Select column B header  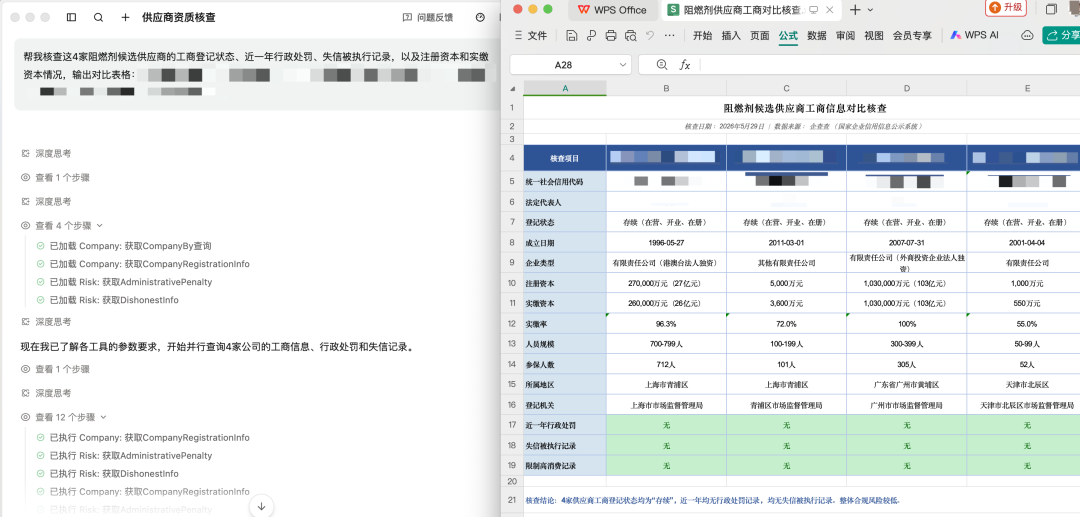pos(666,88)
